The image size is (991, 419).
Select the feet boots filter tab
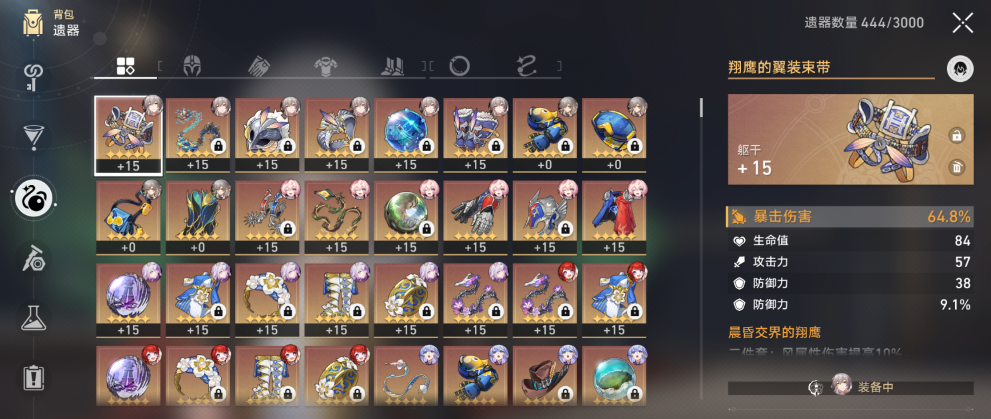pyautogui.click(x=392, y=65)
